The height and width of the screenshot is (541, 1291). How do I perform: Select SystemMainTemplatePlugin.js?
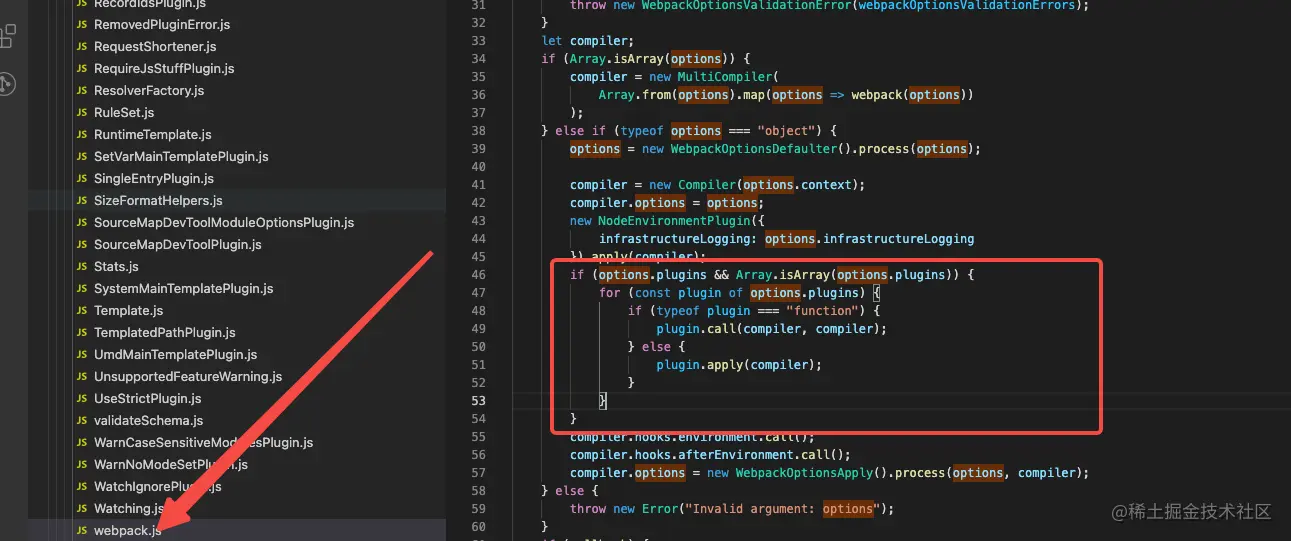[184, 289]
